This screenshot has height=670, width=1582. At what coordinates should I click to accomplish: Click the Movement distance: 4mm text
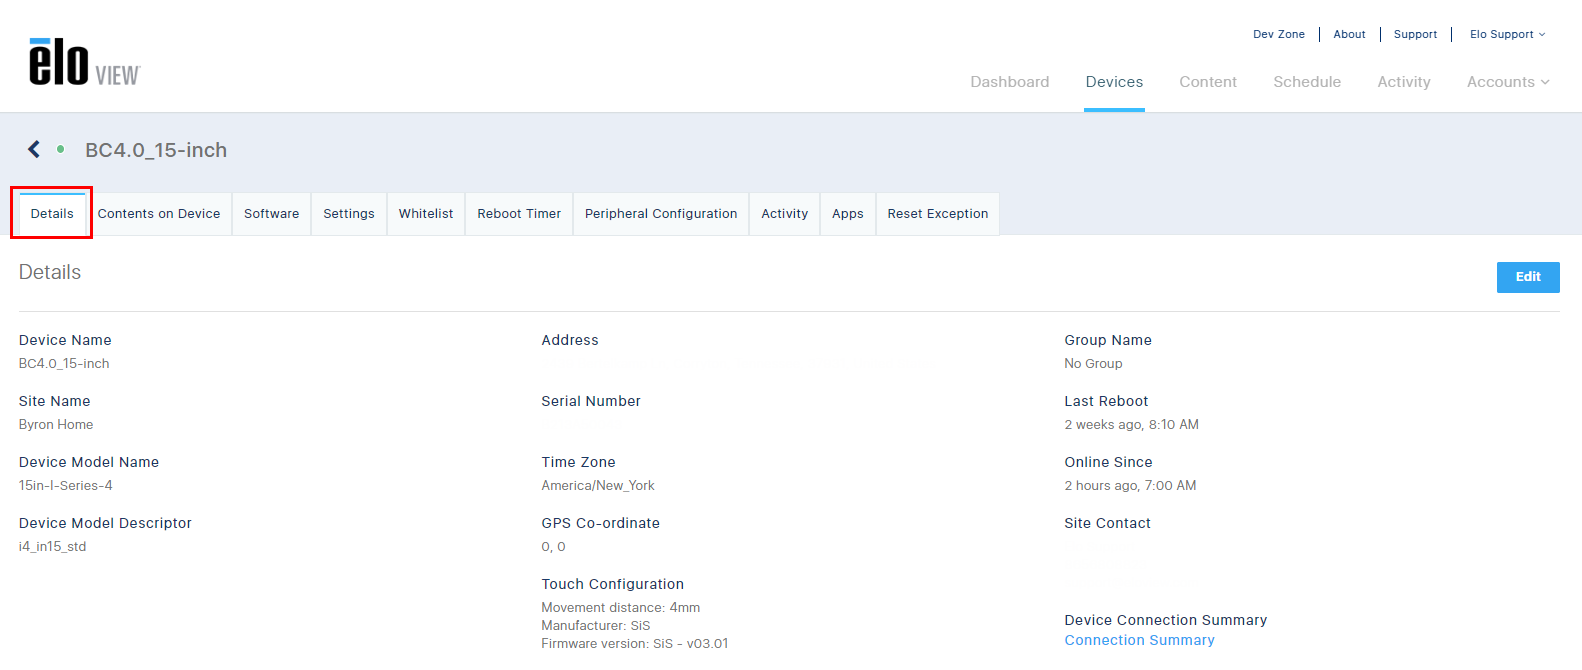click(621, 608)
